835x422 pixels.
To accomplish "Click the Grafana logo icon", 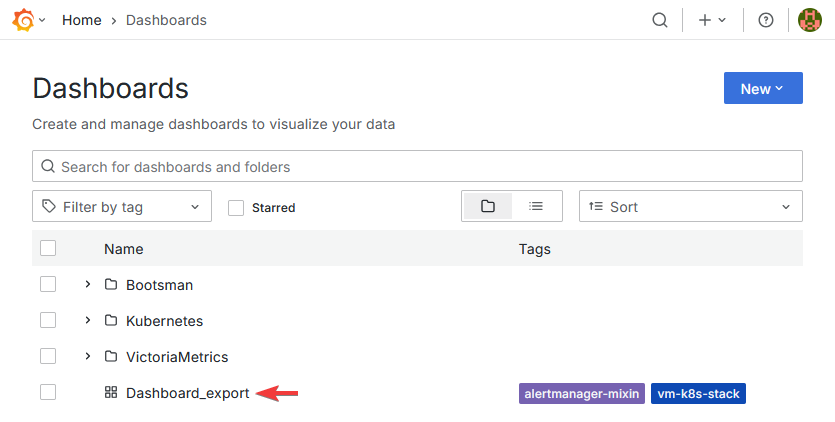I will (x=22, y=20).
